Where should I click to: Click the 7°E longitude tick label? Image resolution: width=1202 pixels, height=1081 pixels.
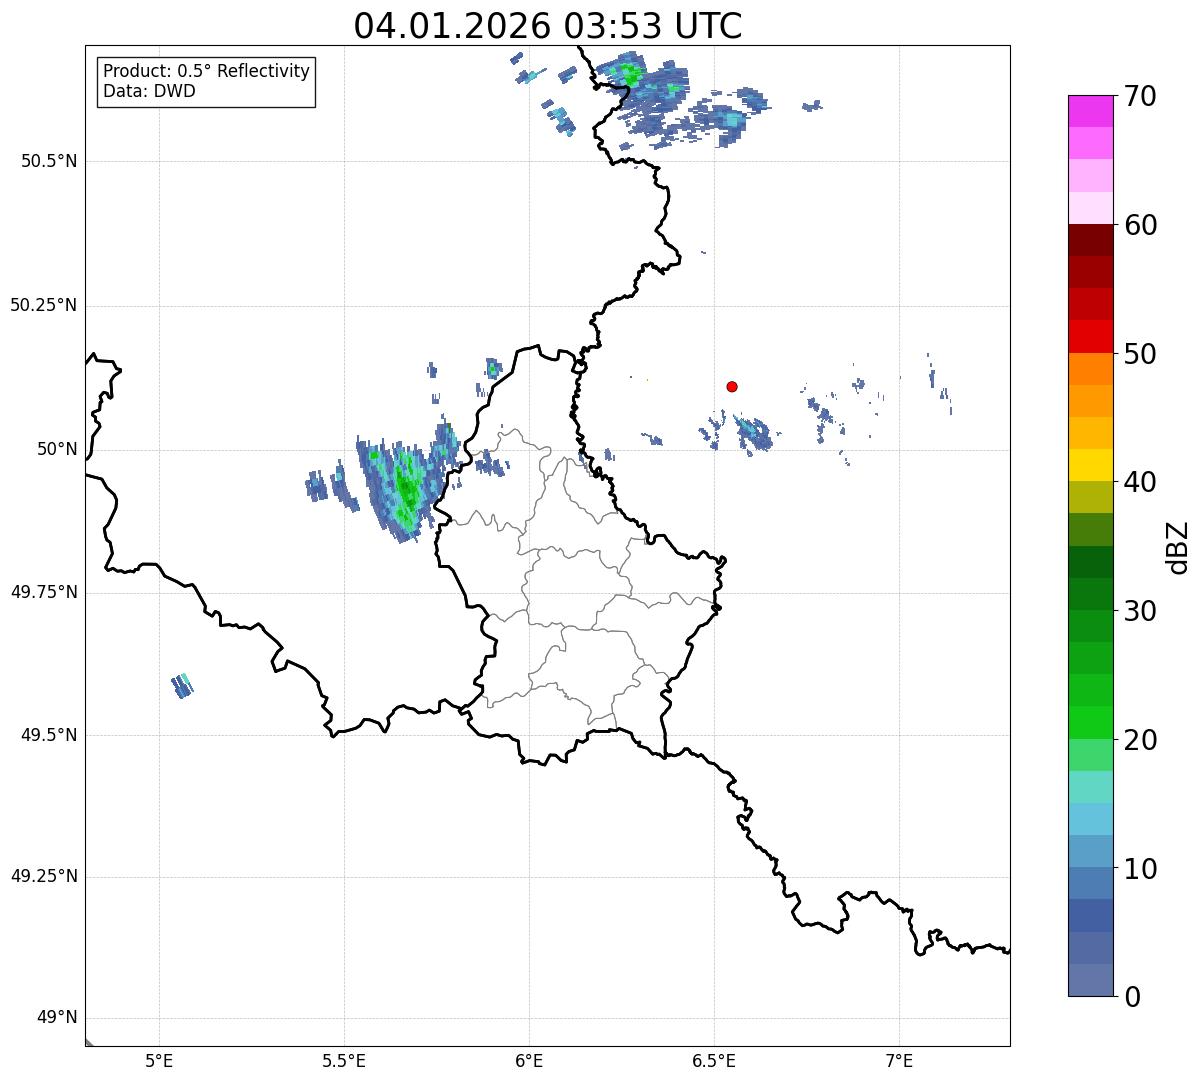click(899, 1060)
